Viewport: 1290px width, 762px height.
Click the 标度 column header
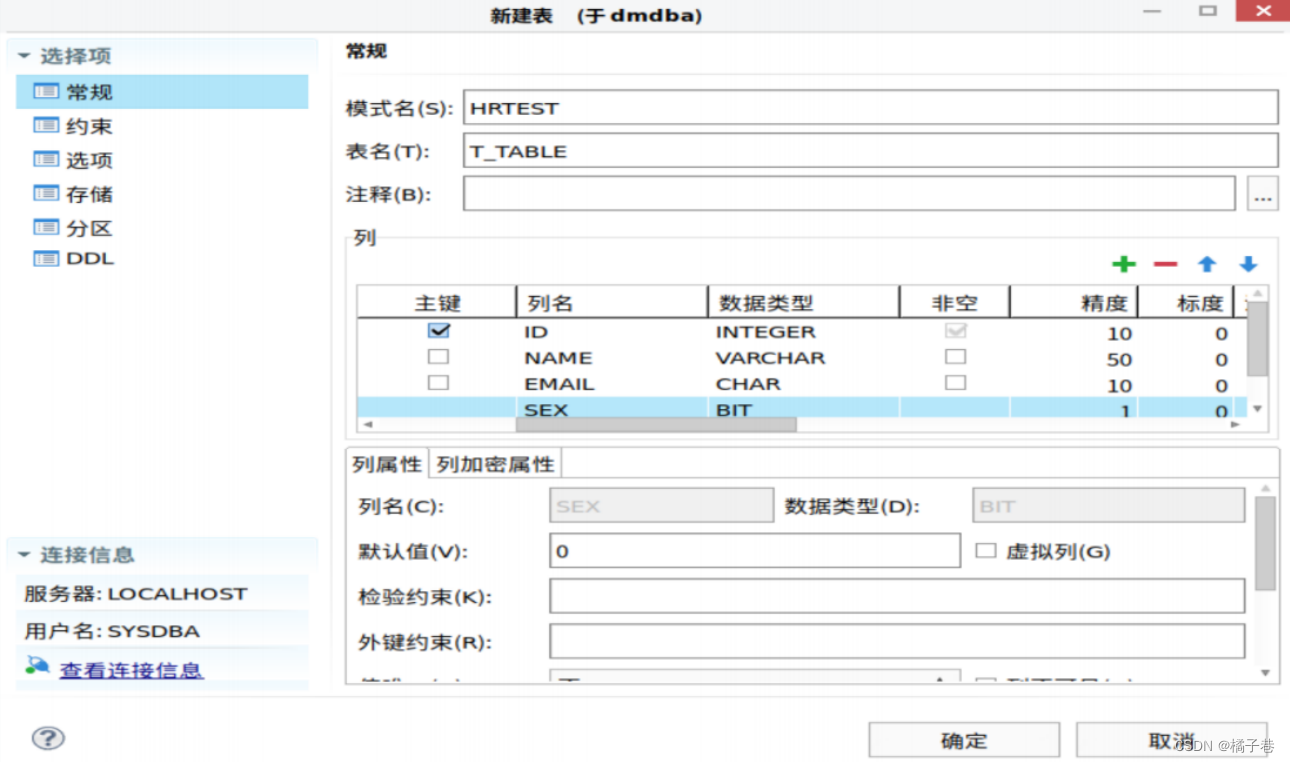(x=1188, y=303)
